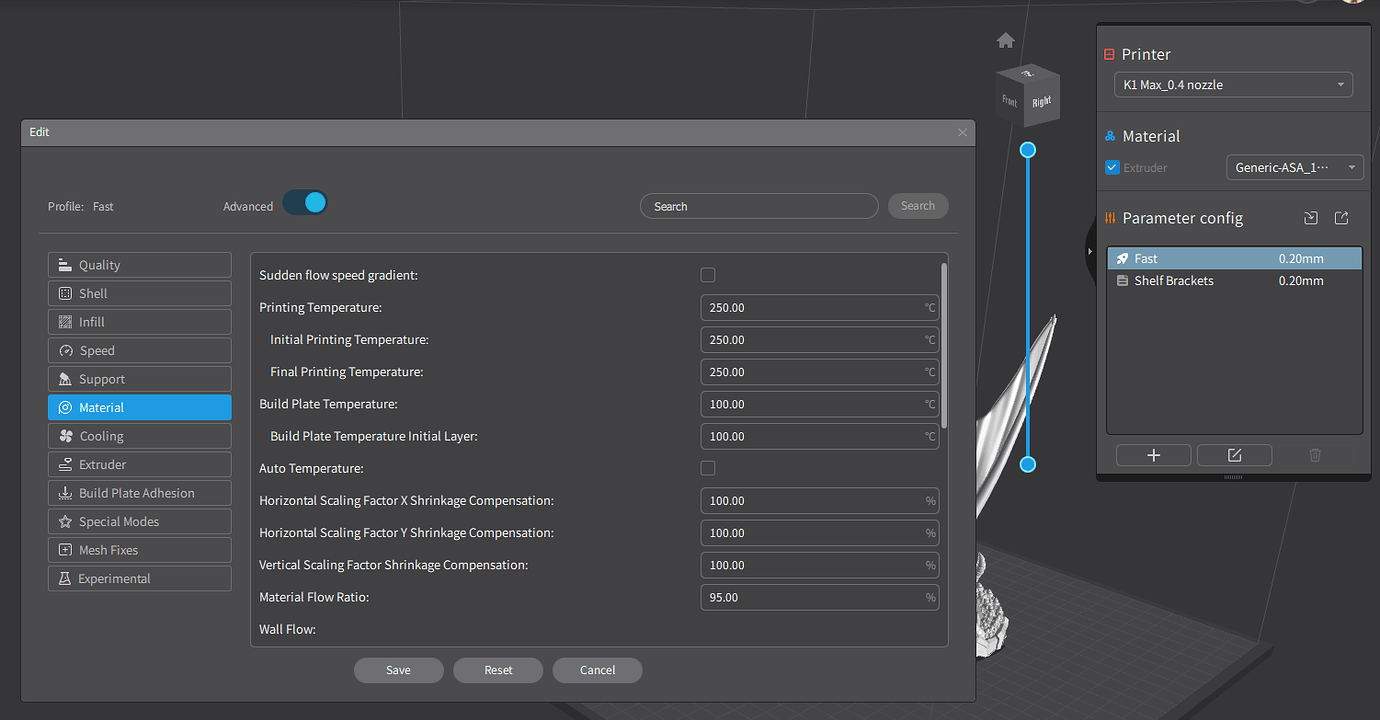Viewport: 1380px width, 720px height.
Task: Save the edited material profile
Action: [398, 670]
